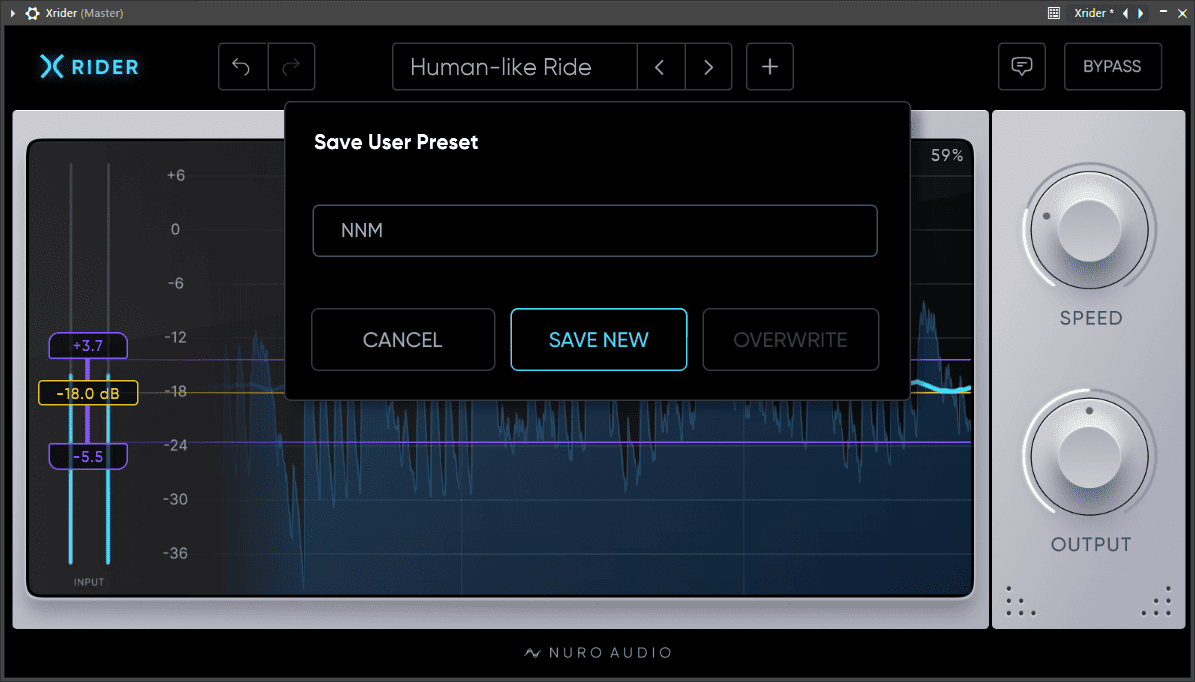Click the undo arrow icon
The height and width of the screenshot is (682, 1195).
click(x=242, y=67)
